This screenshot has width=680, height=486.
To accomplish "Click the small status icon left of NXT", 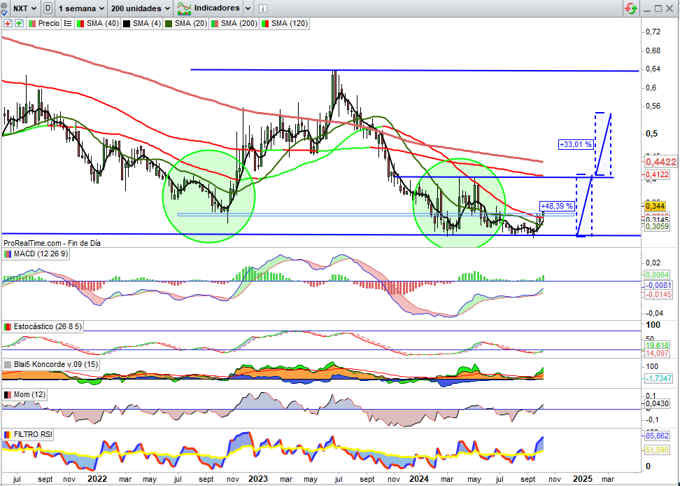I will pyautogui.click(x=4, y=8).
